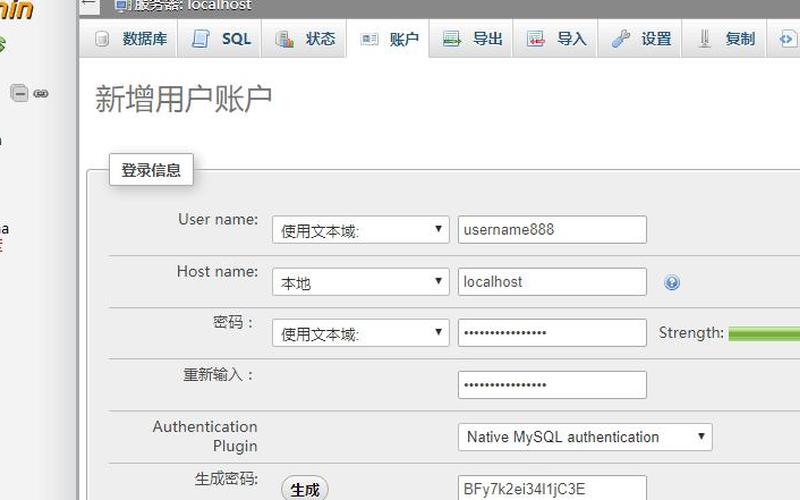This screenshot has height=500, width=800.
Task: Open the 导入 (Import) tab
Action: coord(555,39)
